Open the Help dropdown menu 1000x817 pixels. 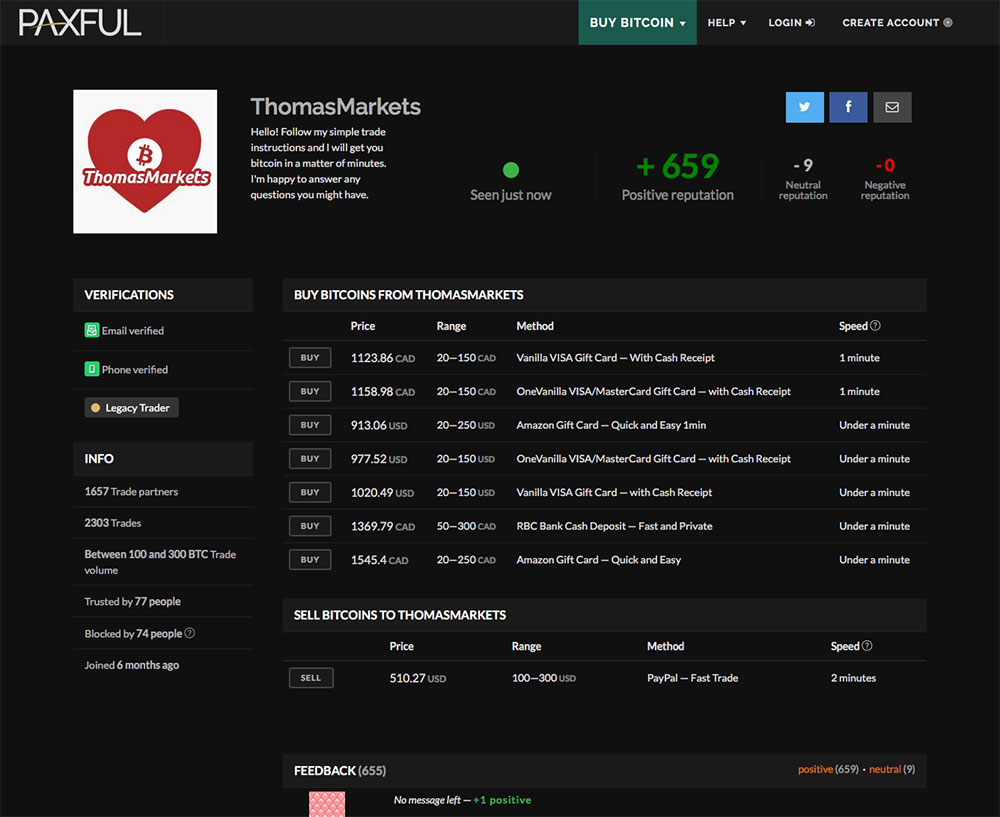pyautogui.click(x=726, y=22)
